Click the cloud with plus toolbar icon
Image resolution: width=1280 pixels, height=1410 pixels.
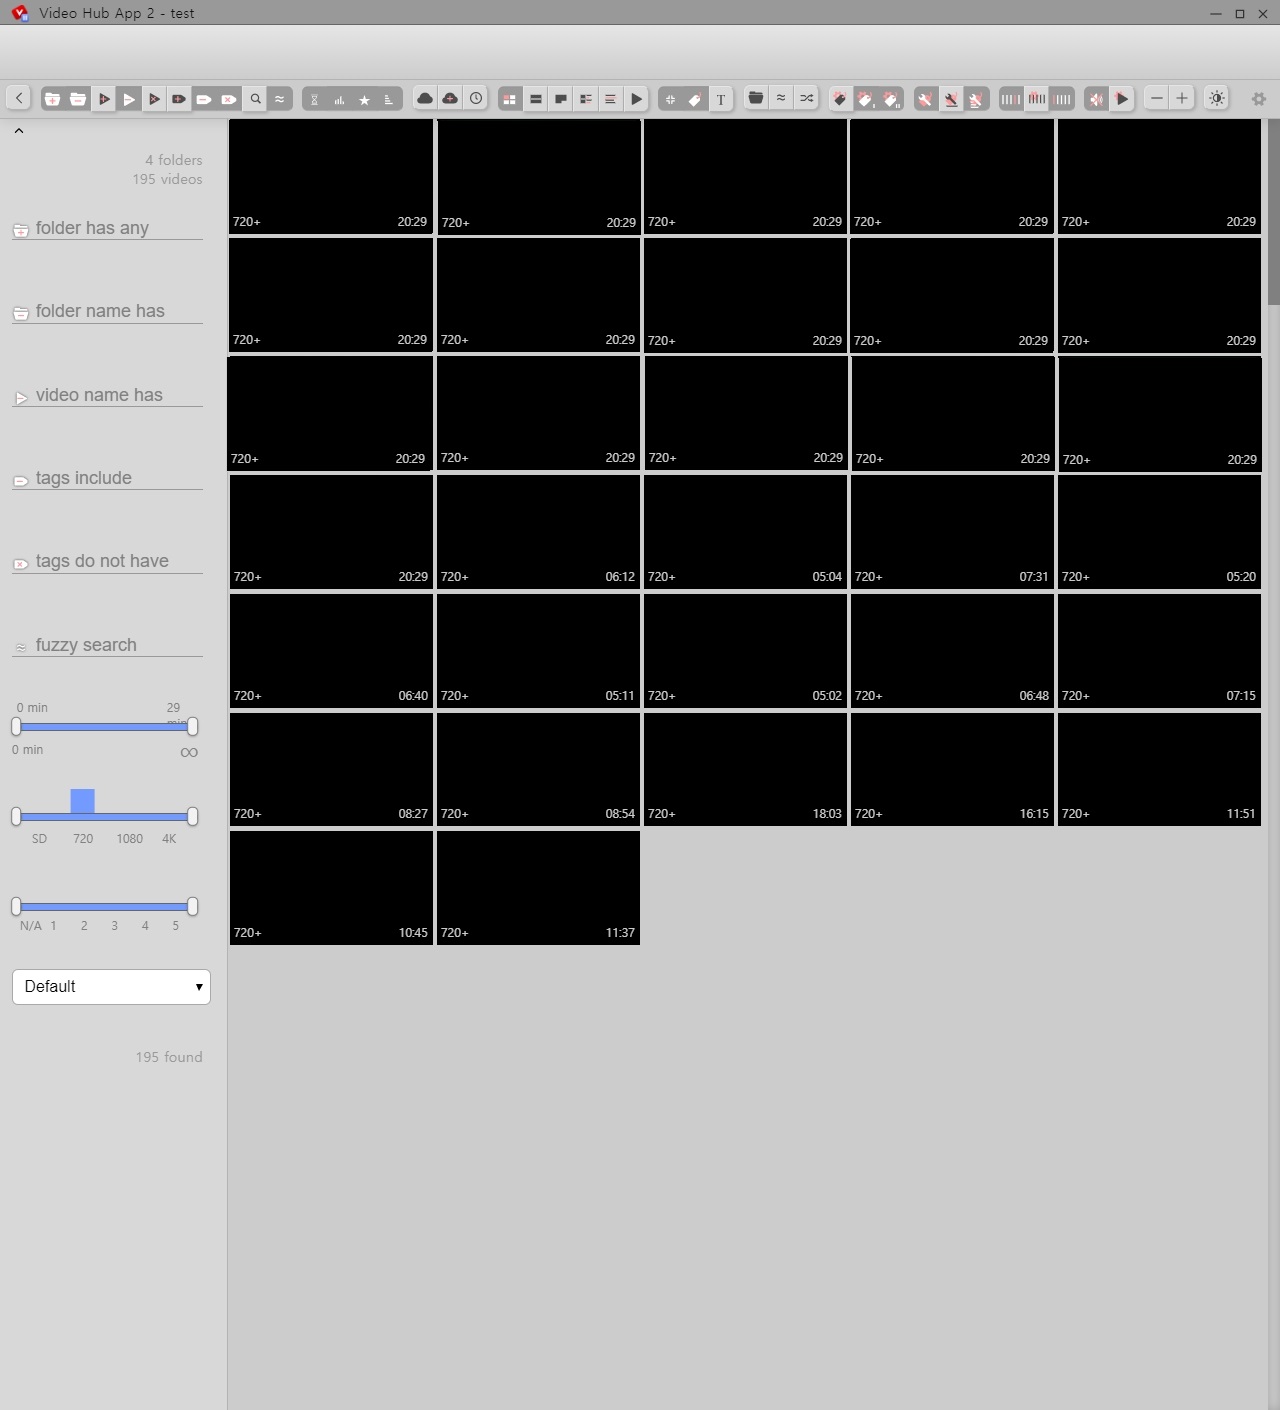[450, 98]
